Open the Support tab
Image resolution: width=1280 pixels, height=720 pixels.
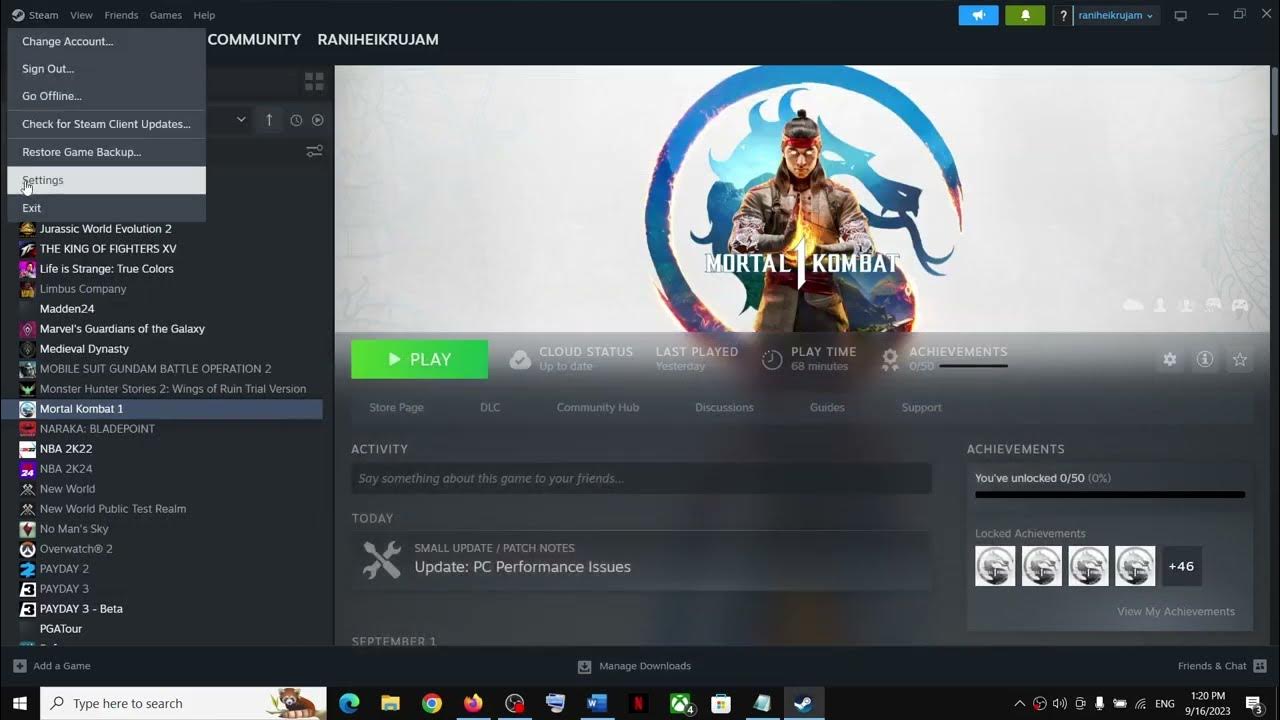[x=922, y=408]
